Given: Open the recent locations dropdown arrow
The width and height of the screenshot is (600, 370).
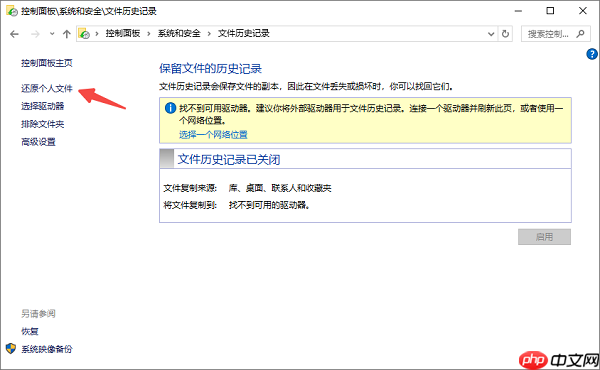Looking at the screenshot, I should point(52,34).
